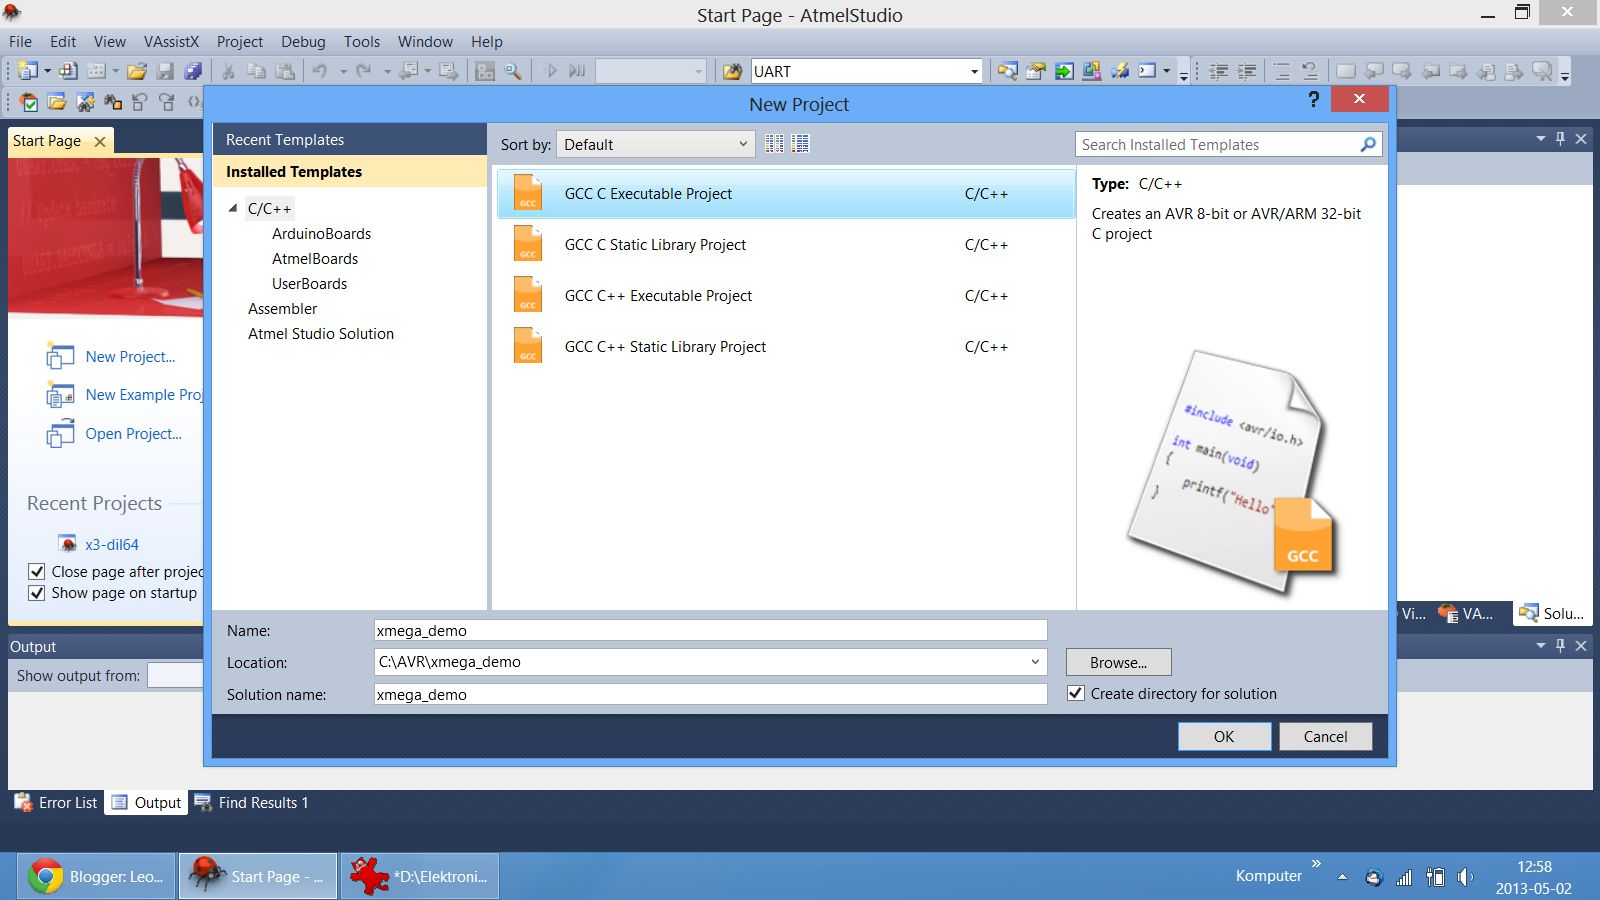This screenshot has height=900, width=1600.
Task: Click the Cut scissors toolbar icon
Action: click(x=228, y=71)
